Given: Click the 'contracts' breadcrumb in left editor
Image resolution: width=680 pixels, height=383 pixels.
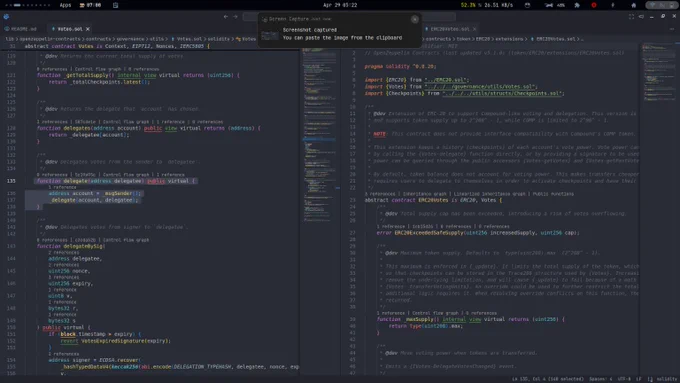Looking at the screenshot, I should click(98, 39).
